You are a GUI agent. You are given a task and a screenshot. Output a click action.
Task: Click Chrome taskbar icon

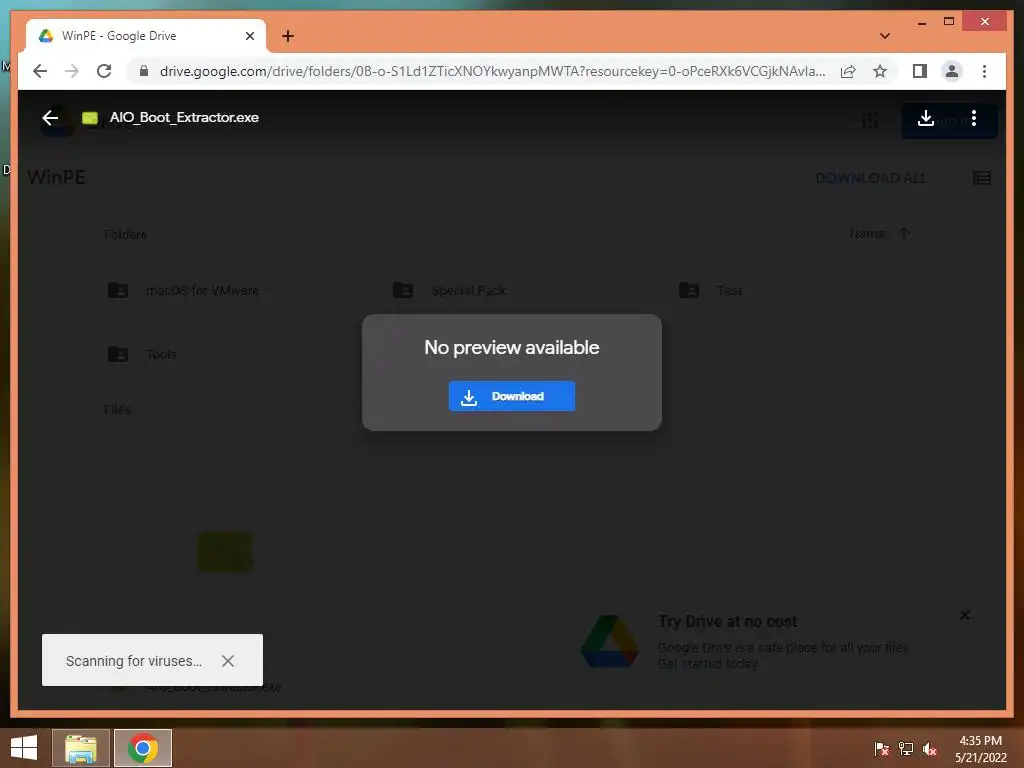pos(142,748)
